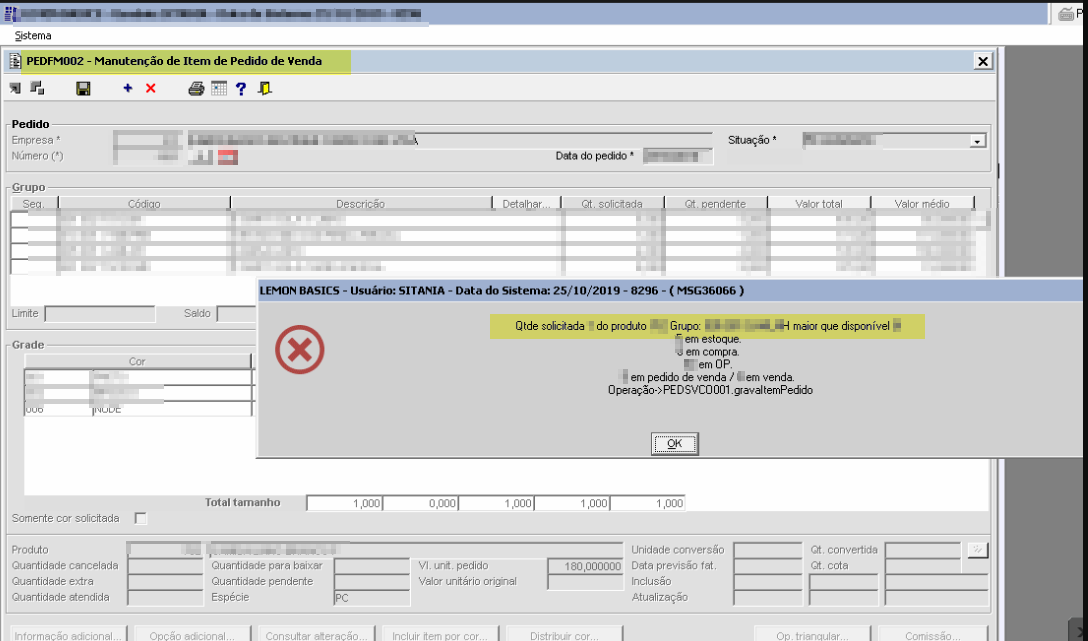Click the first 1,000 total tamanho cell
The image size is (1088, 641).
tap(345, 504)
